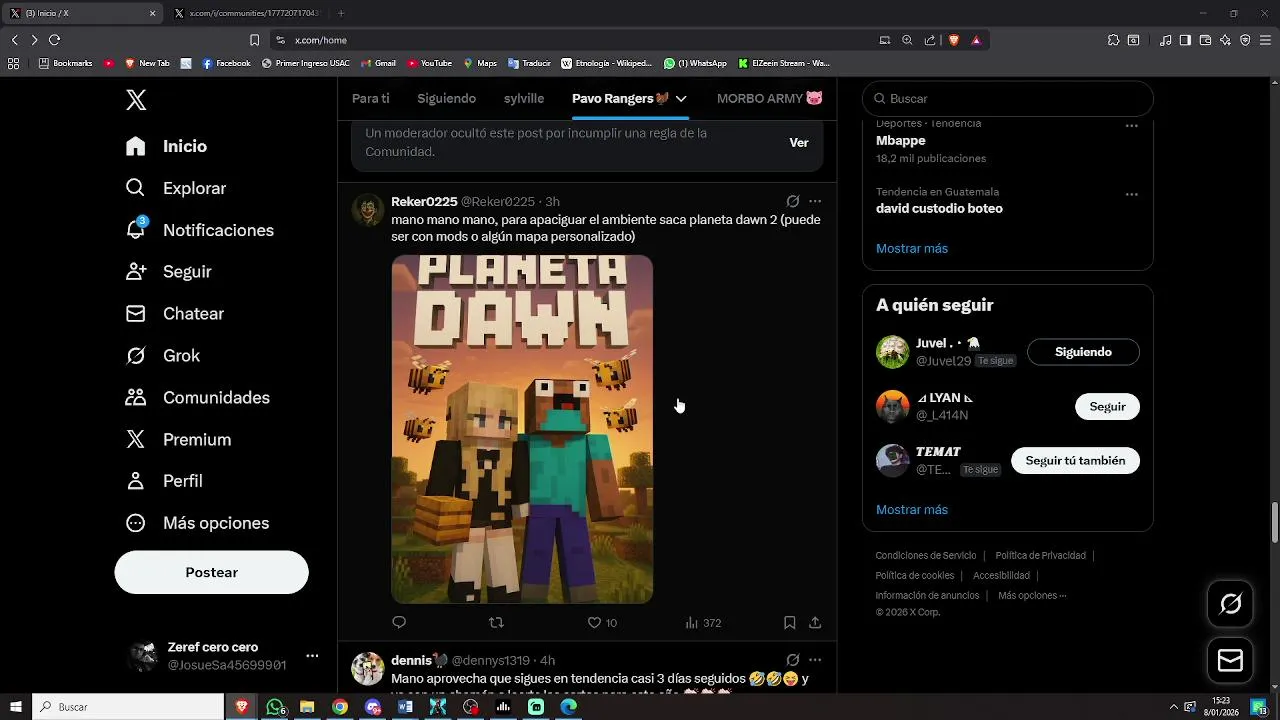Reload the page in browser toolbar
The height and width of the screenshot is (720, 1280).
(54, 40)
